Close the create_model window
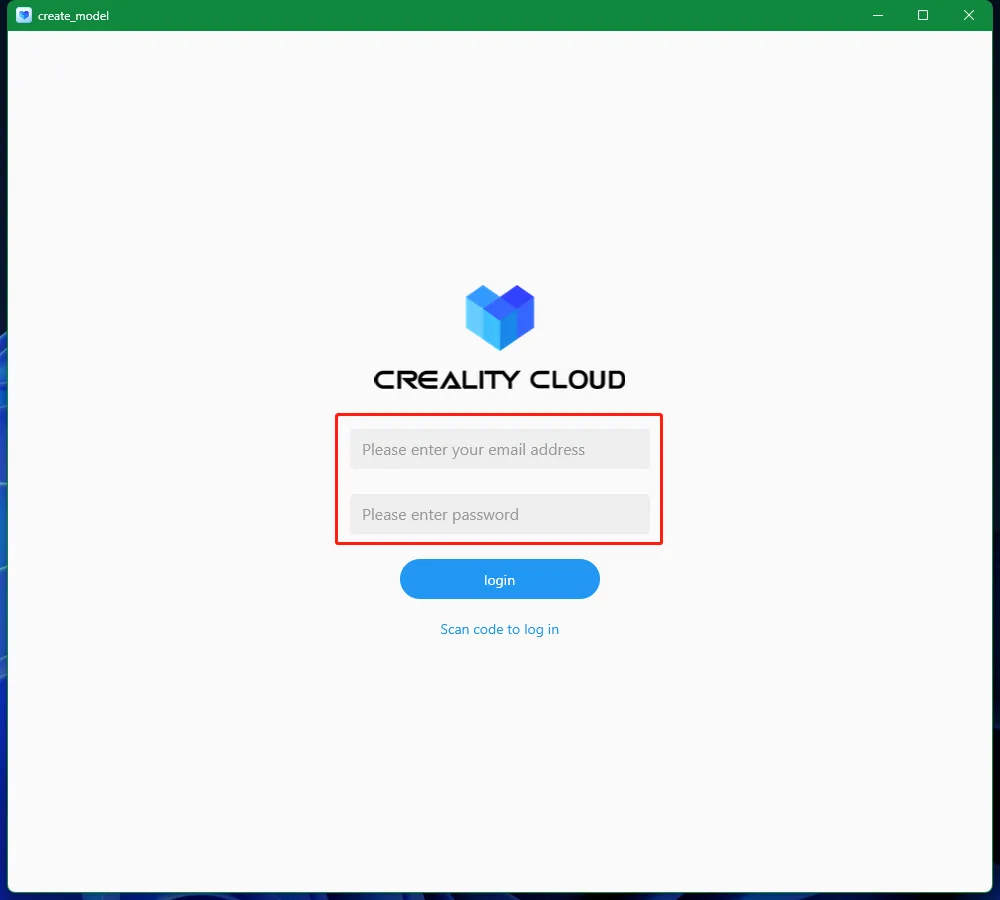Viewport: 1000px width, 900px height. 969,15
